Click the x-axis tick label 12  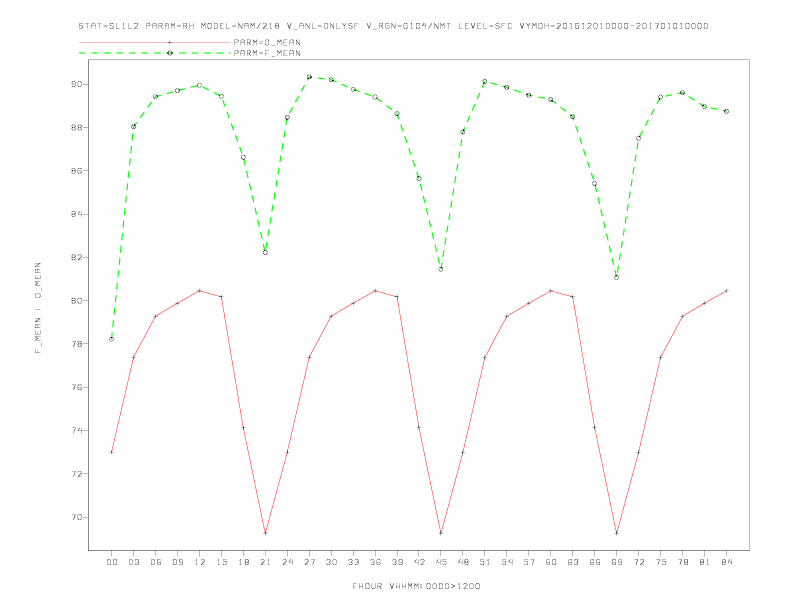tap(200, 562)
